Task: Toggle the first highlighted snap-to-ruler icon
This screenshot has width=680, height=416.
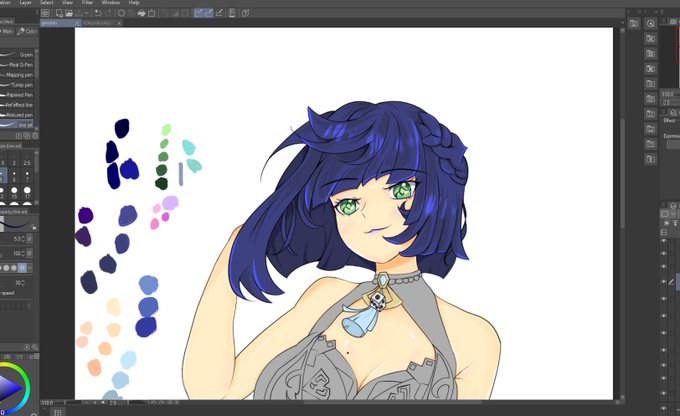Action: click(198, 13)
